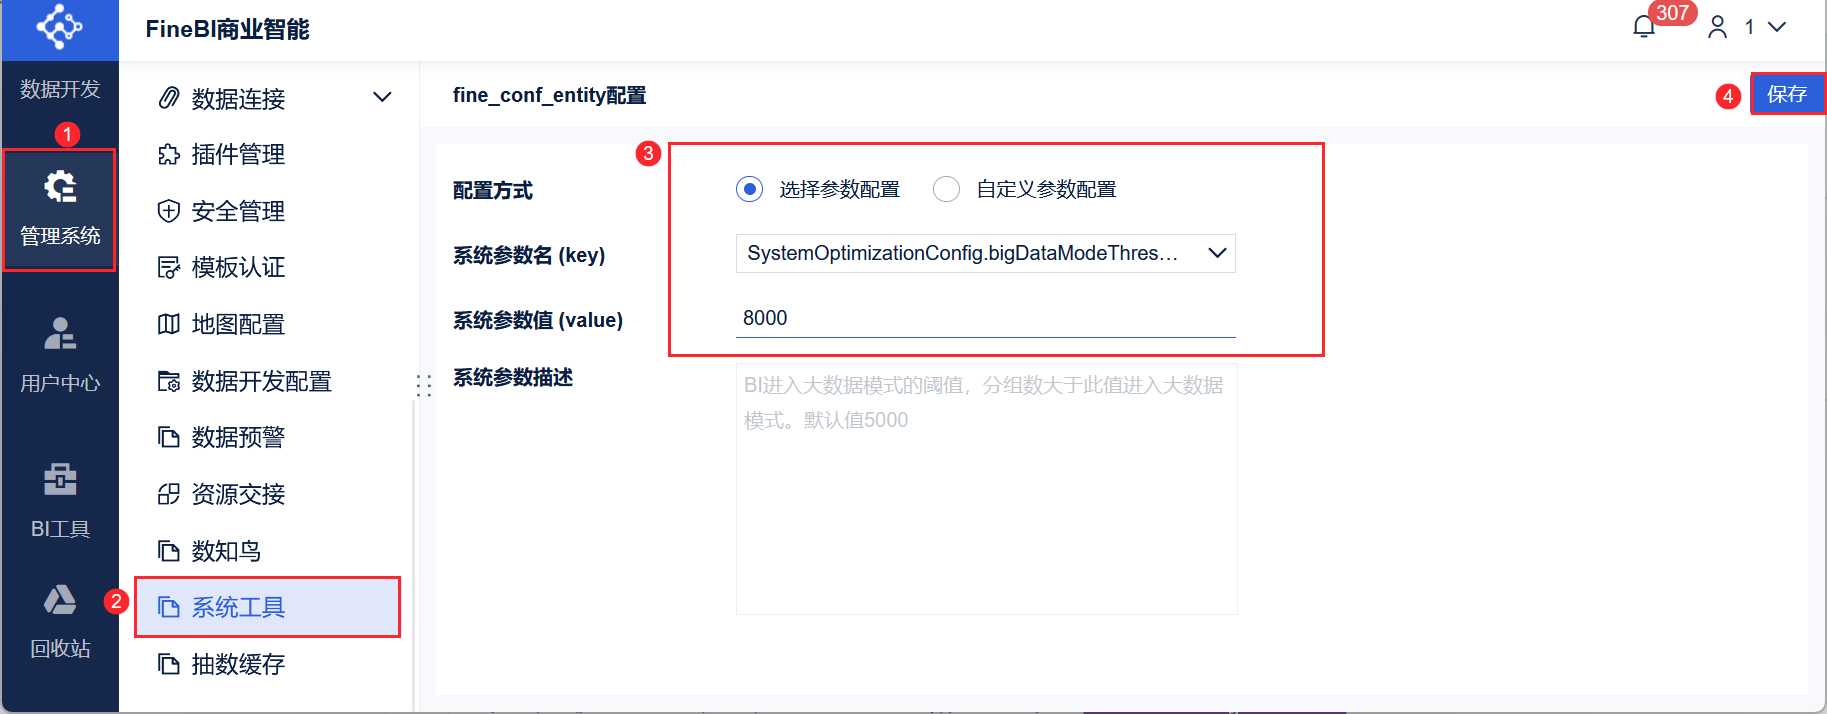This screenshot has height=714, width=1827.
Task: Click the fine_conf_entity配置 title
Action: point(549,95)
